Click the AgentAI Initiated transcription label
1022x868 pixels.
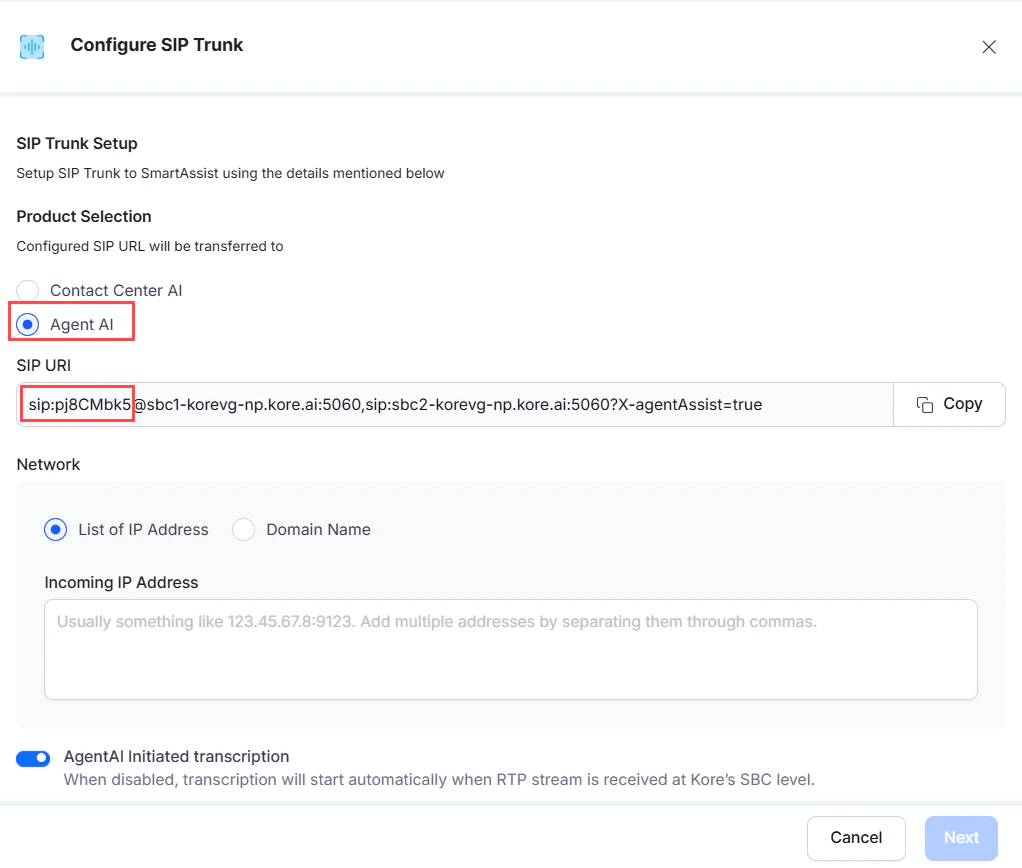pos(176,756)
